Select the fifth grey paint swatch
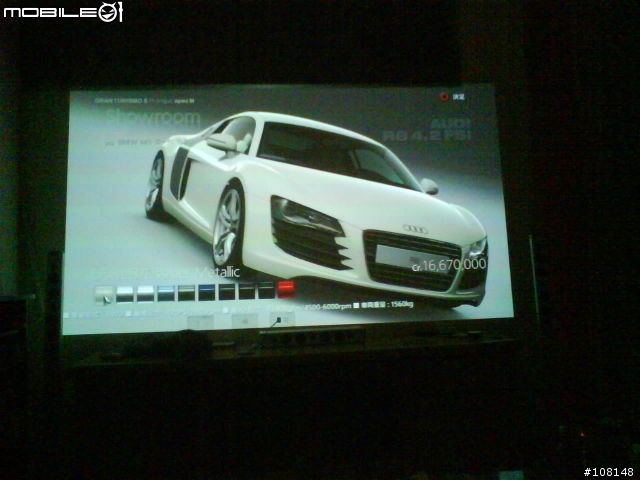This screenshot has height=480, width=640. tap(187, 293)
